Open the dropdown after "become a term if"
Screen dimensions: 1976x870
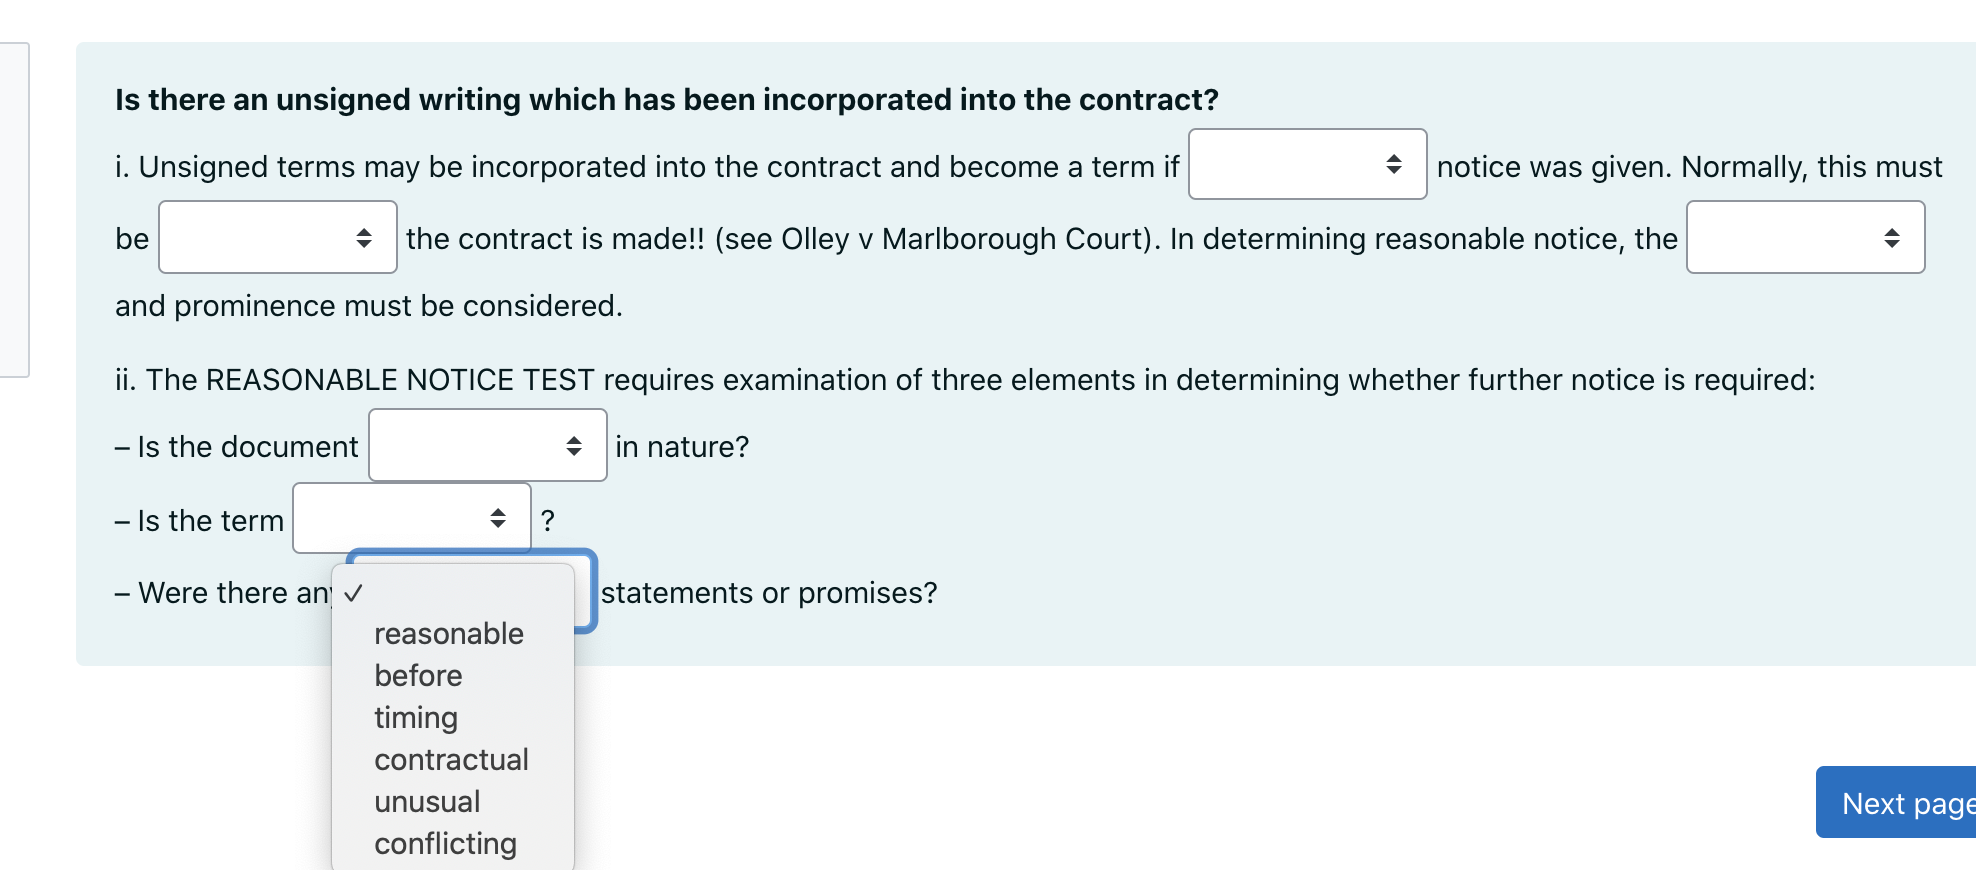pos(1307,165)
